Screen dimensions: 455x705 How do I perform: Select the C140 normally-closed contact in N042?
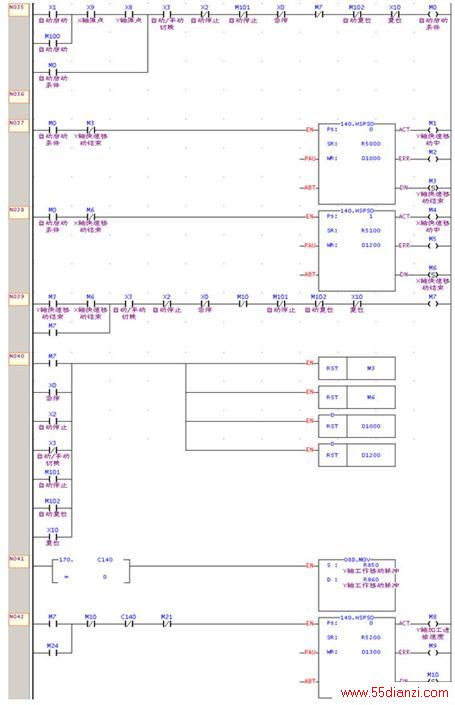coord(129,624)
